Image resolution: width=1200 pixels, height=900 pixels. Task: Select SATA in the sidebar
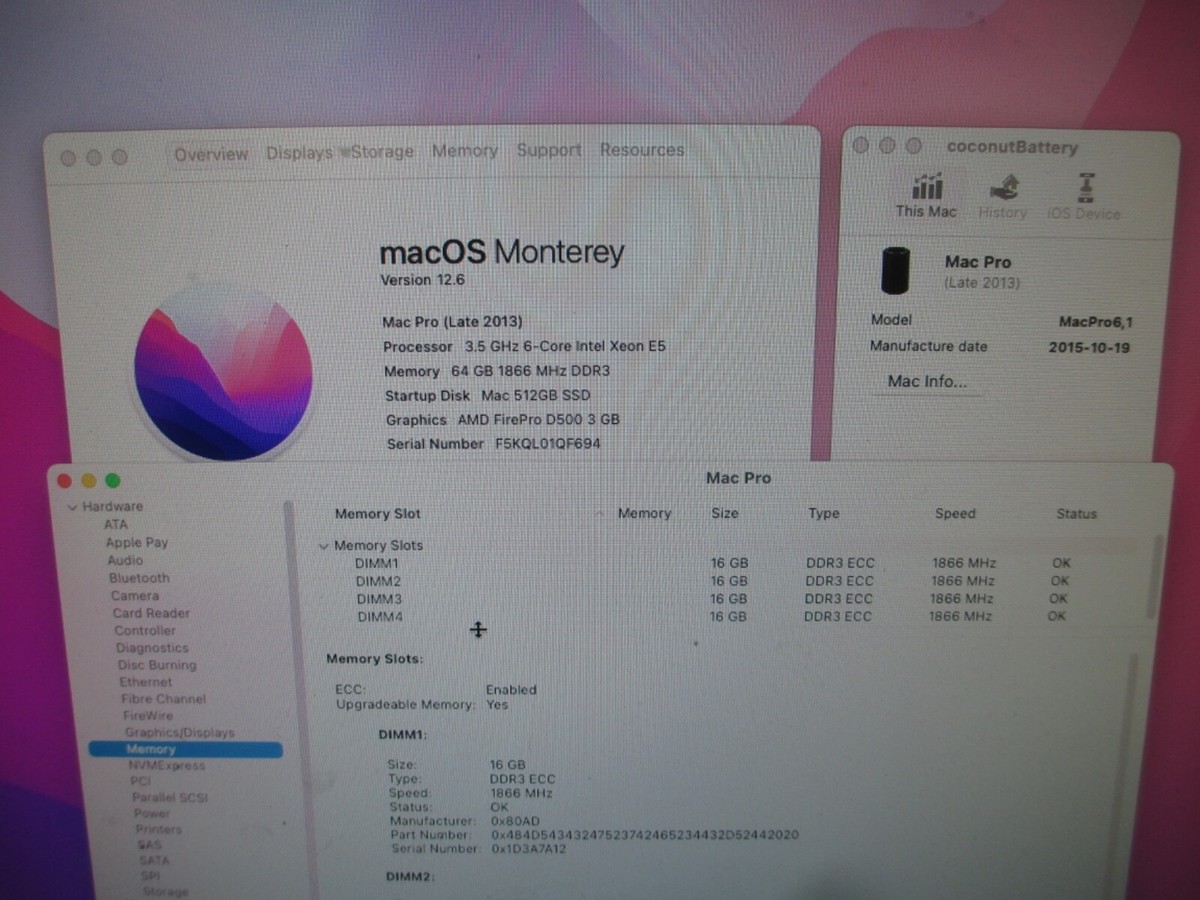(154, 860)
